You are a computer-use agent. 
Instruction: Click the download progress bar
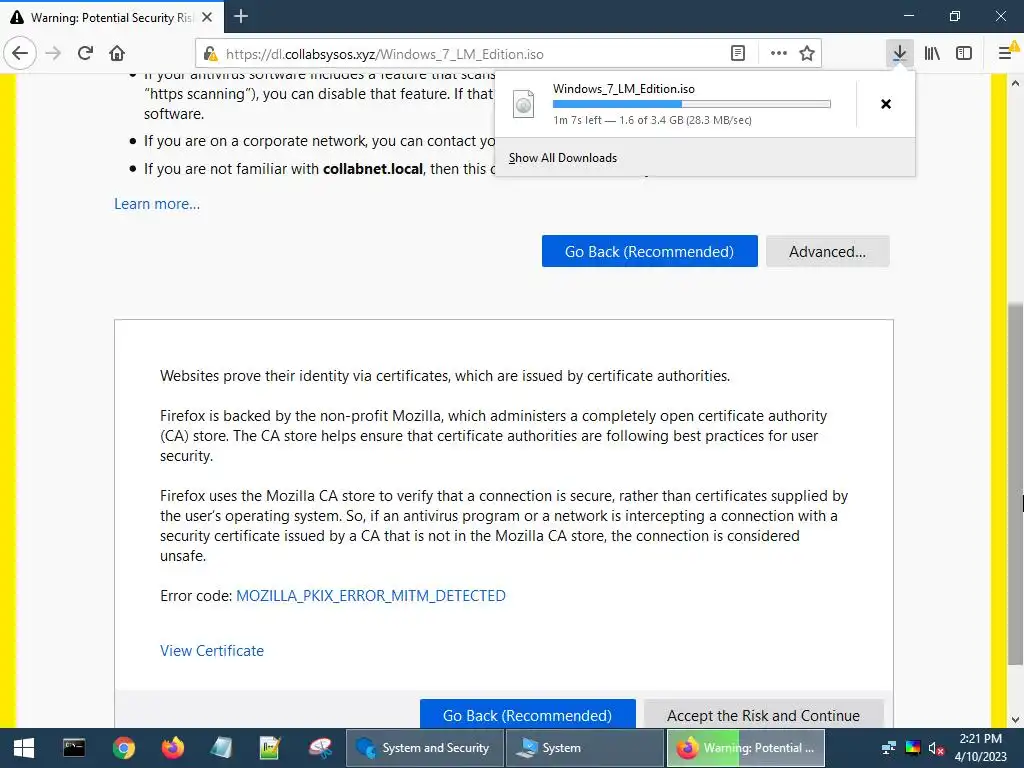tap(692, 104)
